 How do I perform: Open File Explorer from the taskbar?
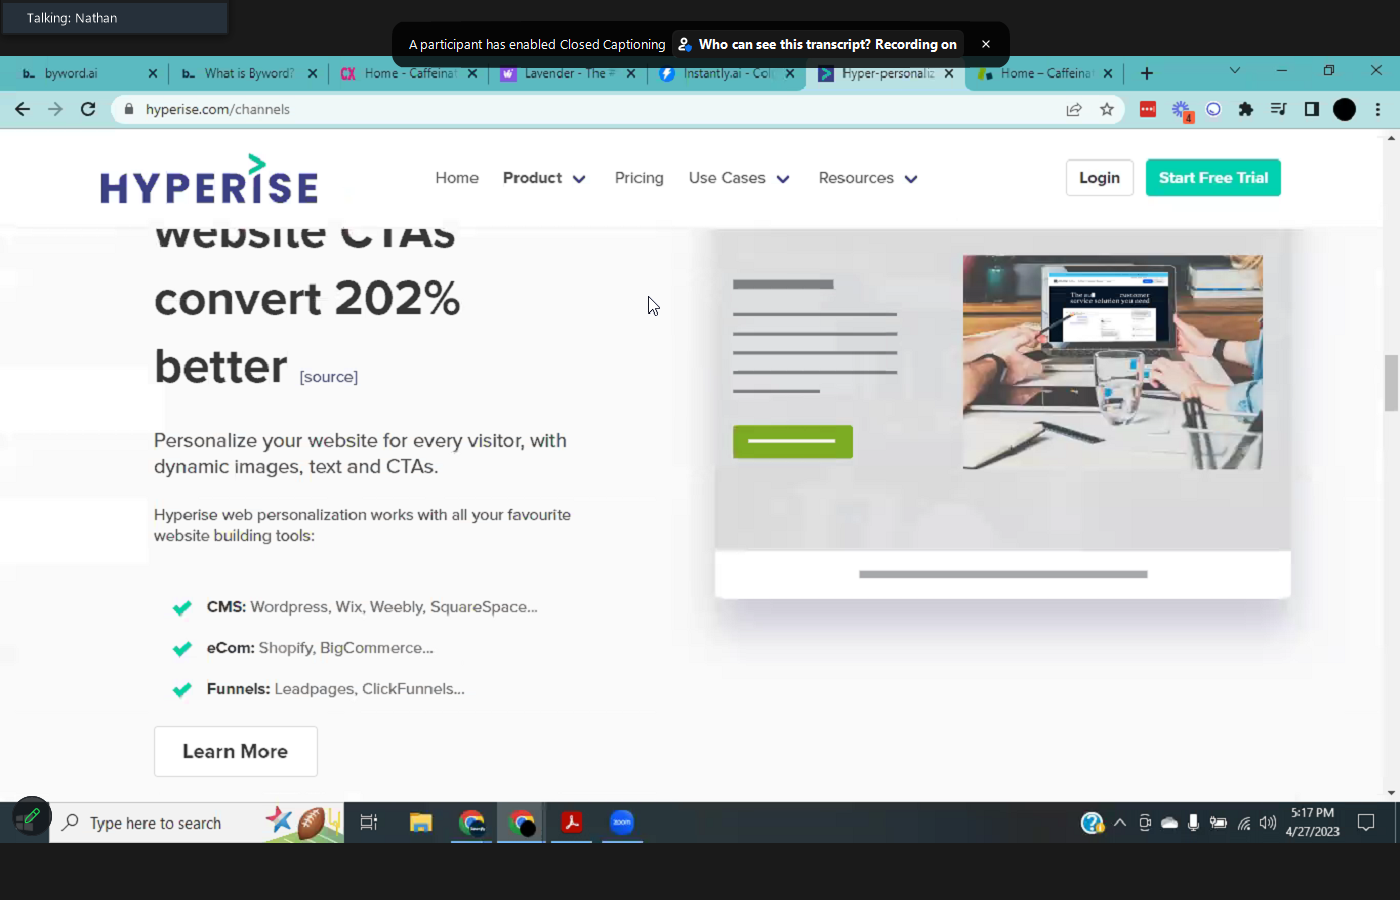coord(420,822)
